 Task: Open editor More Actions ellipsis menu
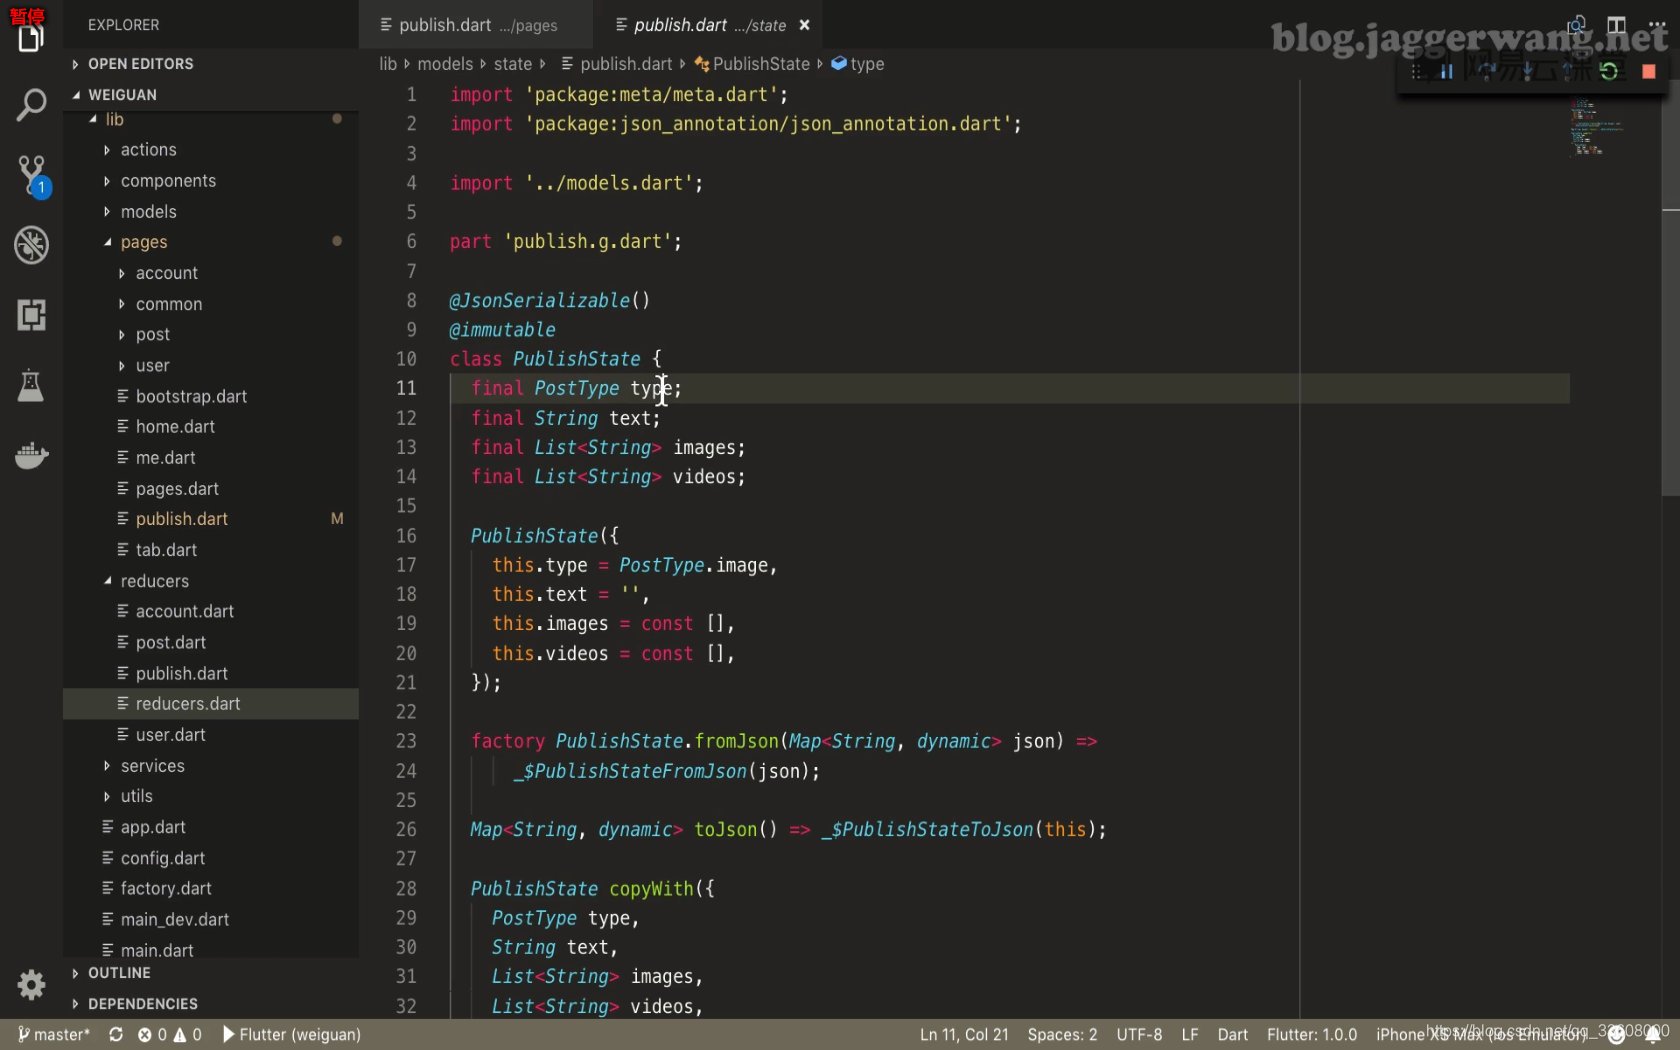1656,24
